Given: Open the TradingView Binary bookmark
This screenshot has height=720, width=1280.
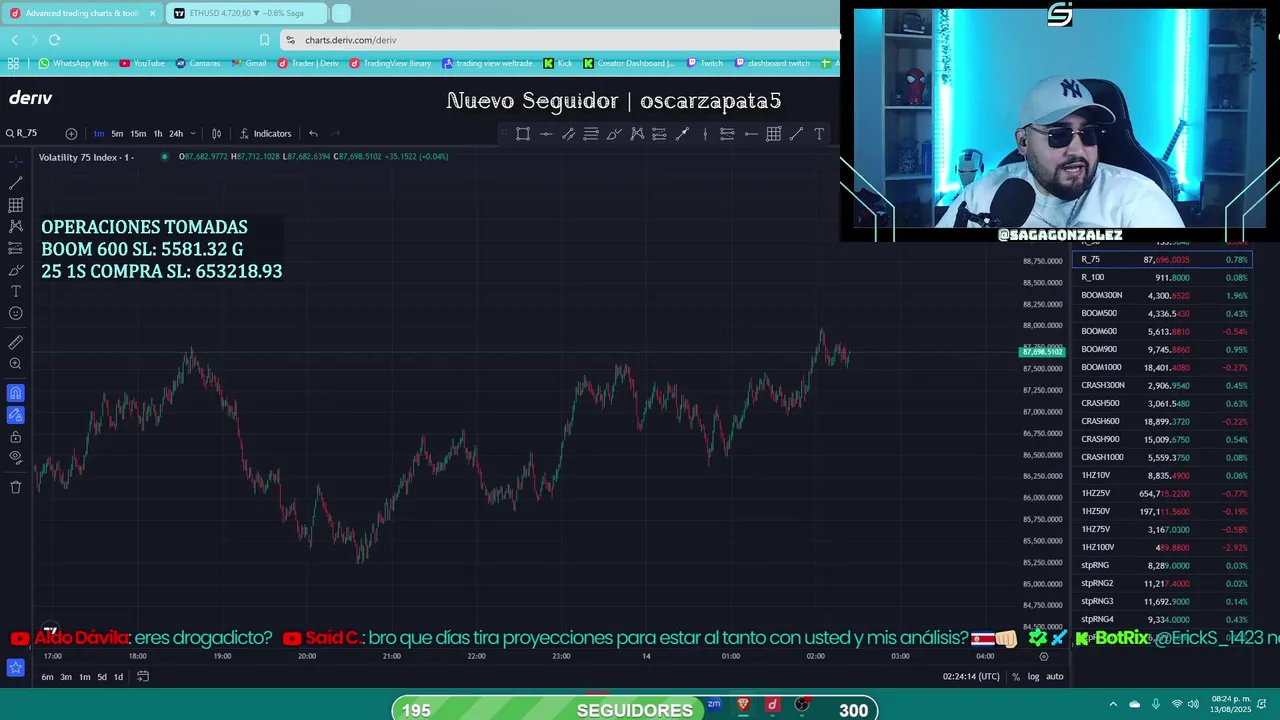Looking at the screenshot, I should point(391,63).
